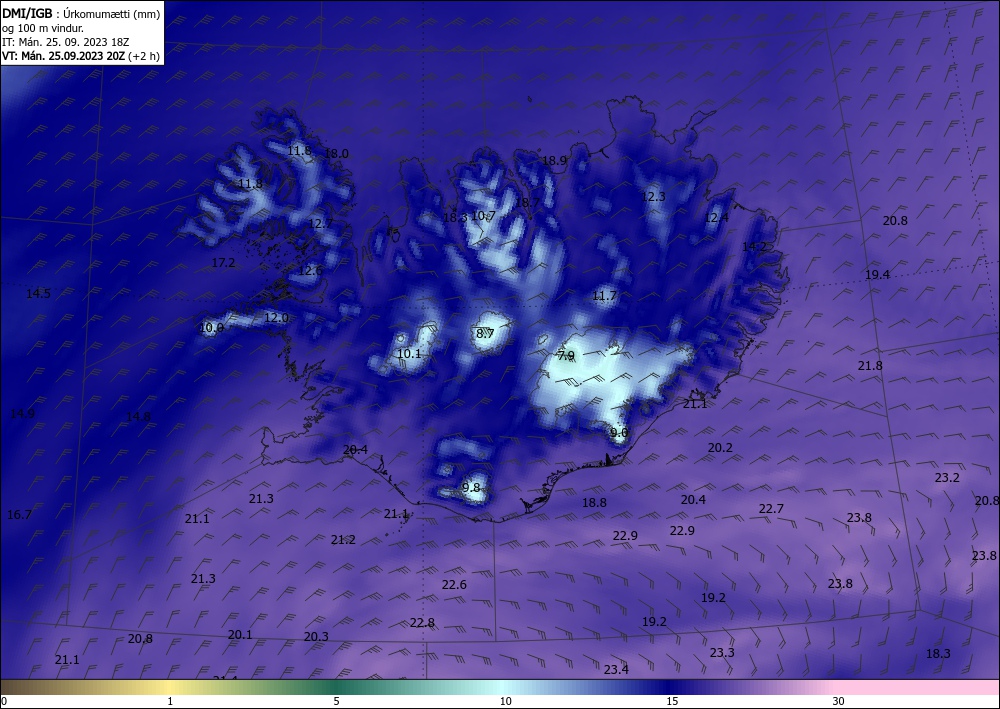Click the 9.8 value over the southern glacier
This screenshot has width=1000, height=709.
tap(471, 488)
